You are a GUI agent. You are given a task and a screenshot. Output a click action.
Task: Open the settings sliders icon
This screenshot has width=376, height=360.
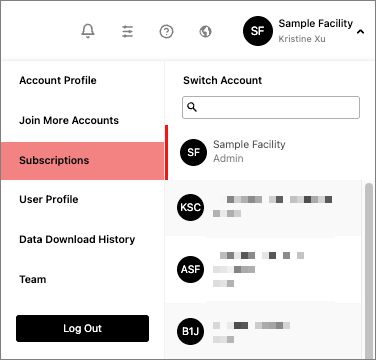(x=127, y=32)
